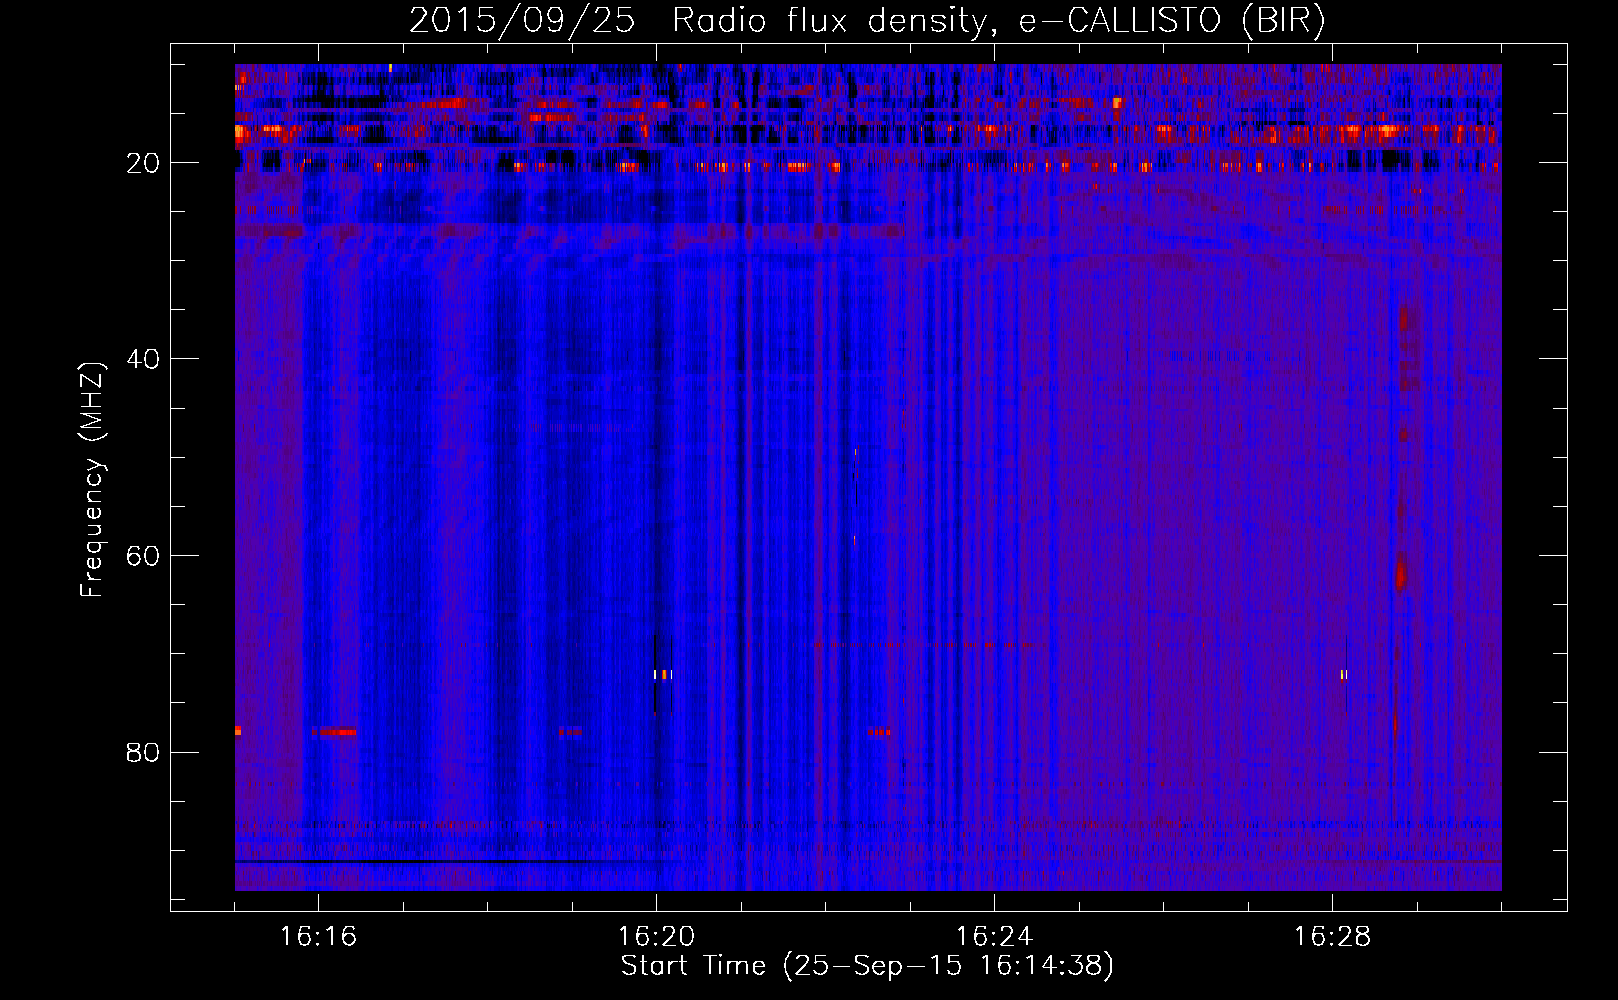Click the 80 MHz frequency tick label

point(144,752)
